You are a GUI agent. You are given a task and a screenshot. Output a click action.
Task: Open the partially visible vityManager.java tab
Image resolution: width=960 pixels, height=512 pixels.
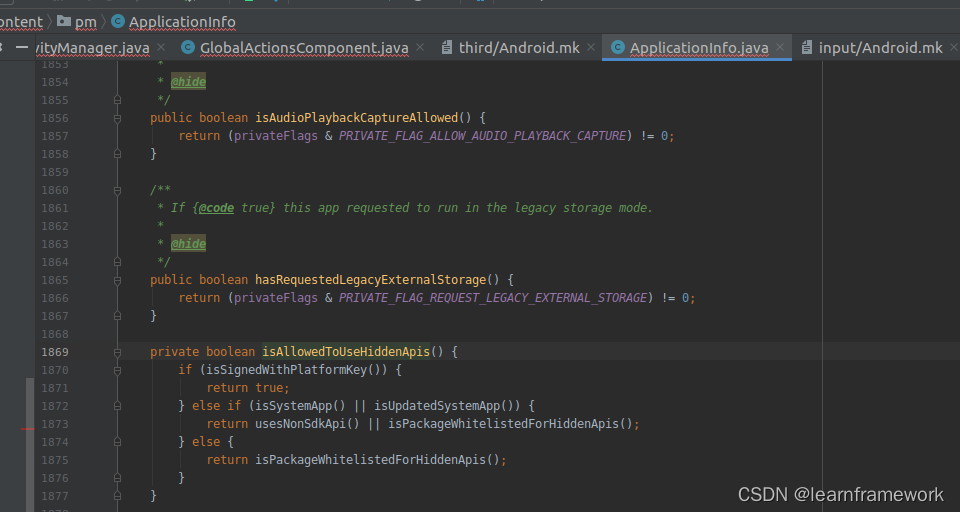pos(92,48)
